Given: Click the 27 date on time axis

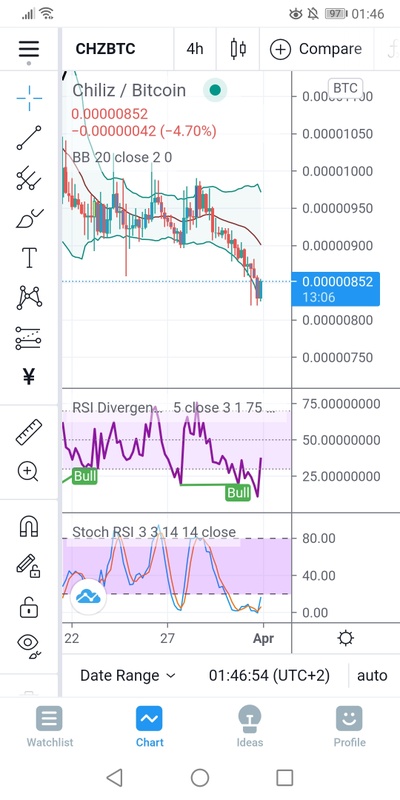Looking at the screenshot, I should [167, 638].
